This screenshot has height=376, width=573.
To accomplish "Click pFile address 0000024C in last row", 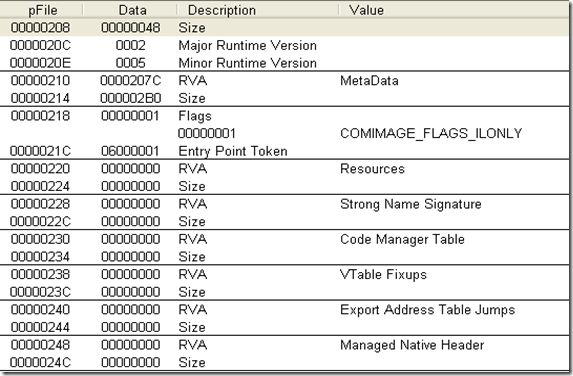I will coord(40,362).
